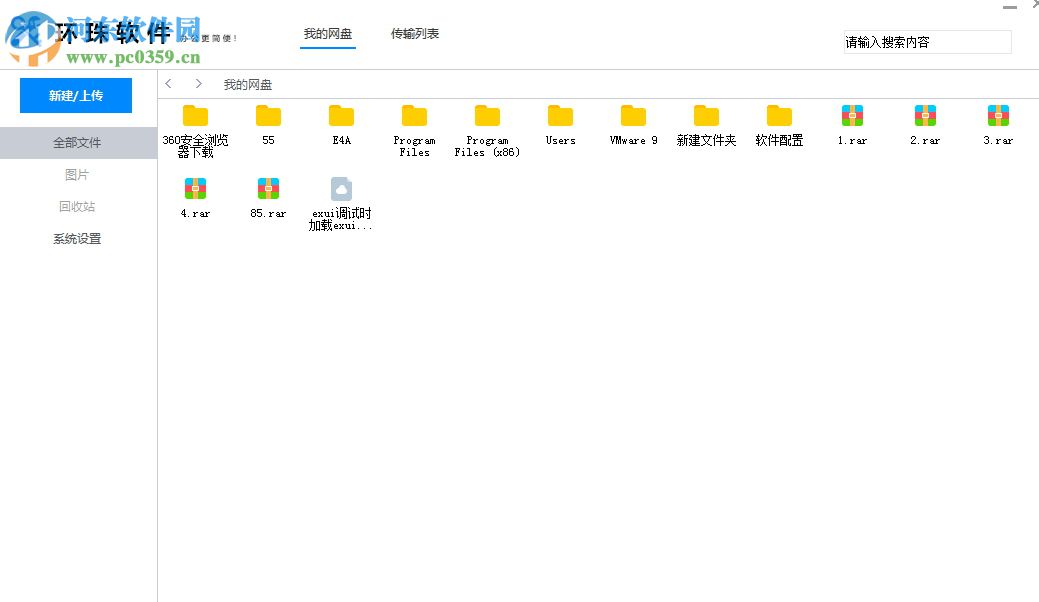The image size is (1039, 602).
Task: Select the 1.rar archive icon
Action: 852,115
